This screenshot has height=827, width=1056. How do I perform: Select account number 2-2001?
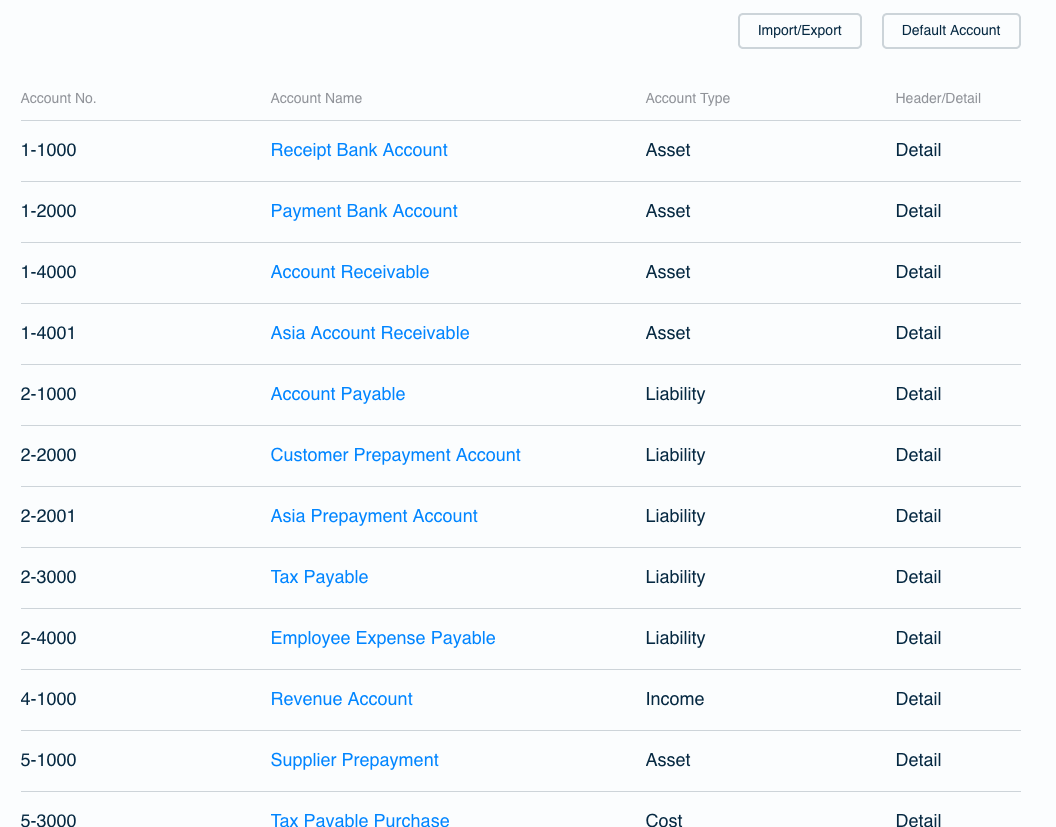[48, 516]
